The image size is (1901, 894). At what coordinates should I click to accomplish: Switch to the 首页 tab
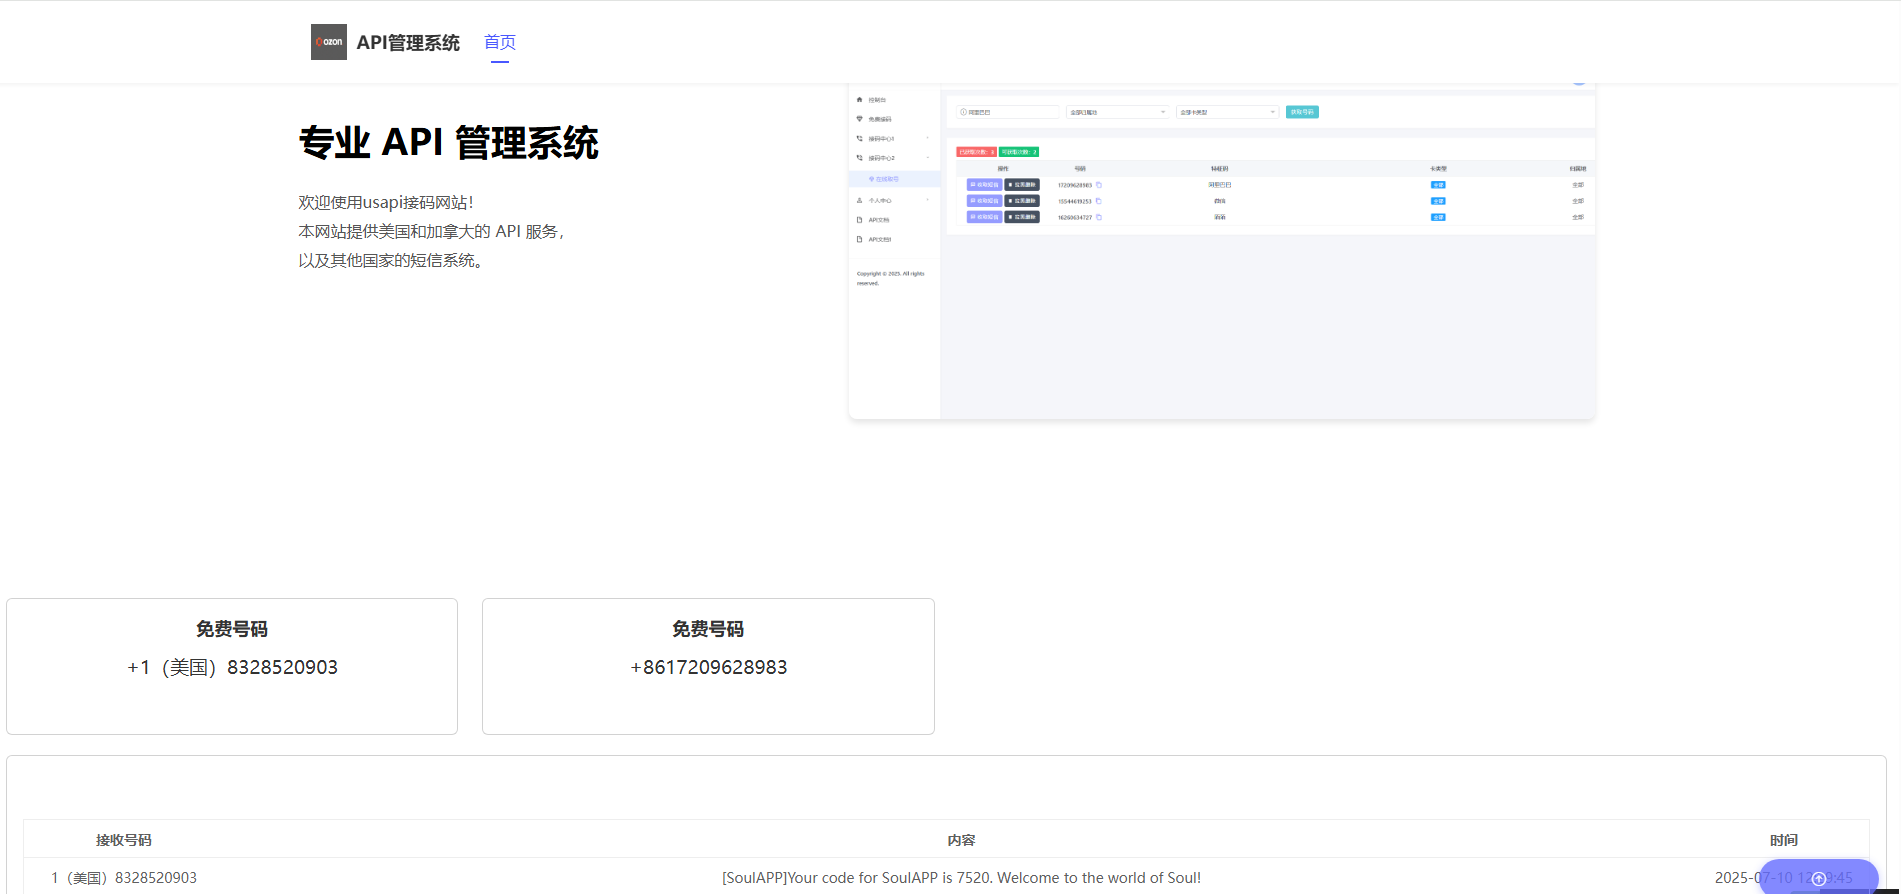(499, 42)
